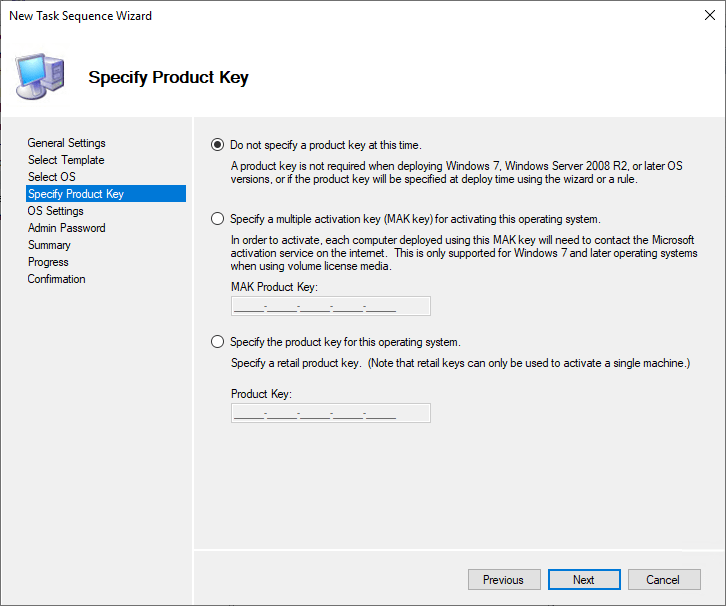Click the wizard computer icon in header
The width and height of the screenshot is (726, 606).
pos(40,75)
